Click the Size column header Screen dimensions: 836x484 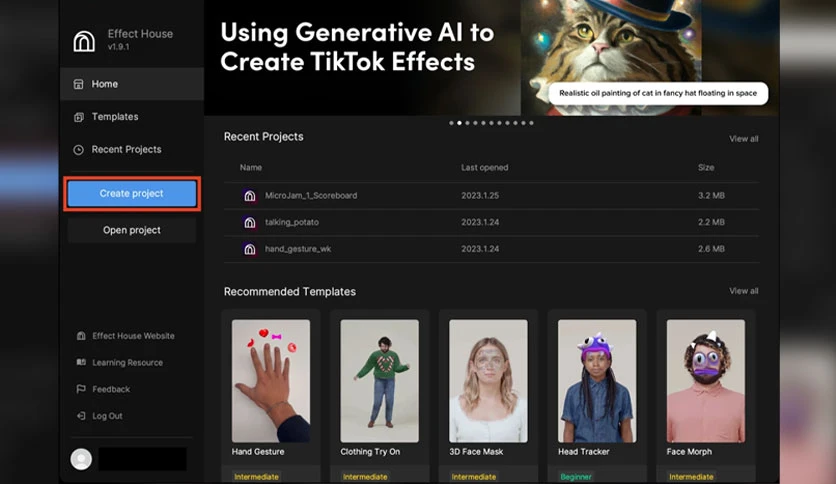click(x=706, y=167)
